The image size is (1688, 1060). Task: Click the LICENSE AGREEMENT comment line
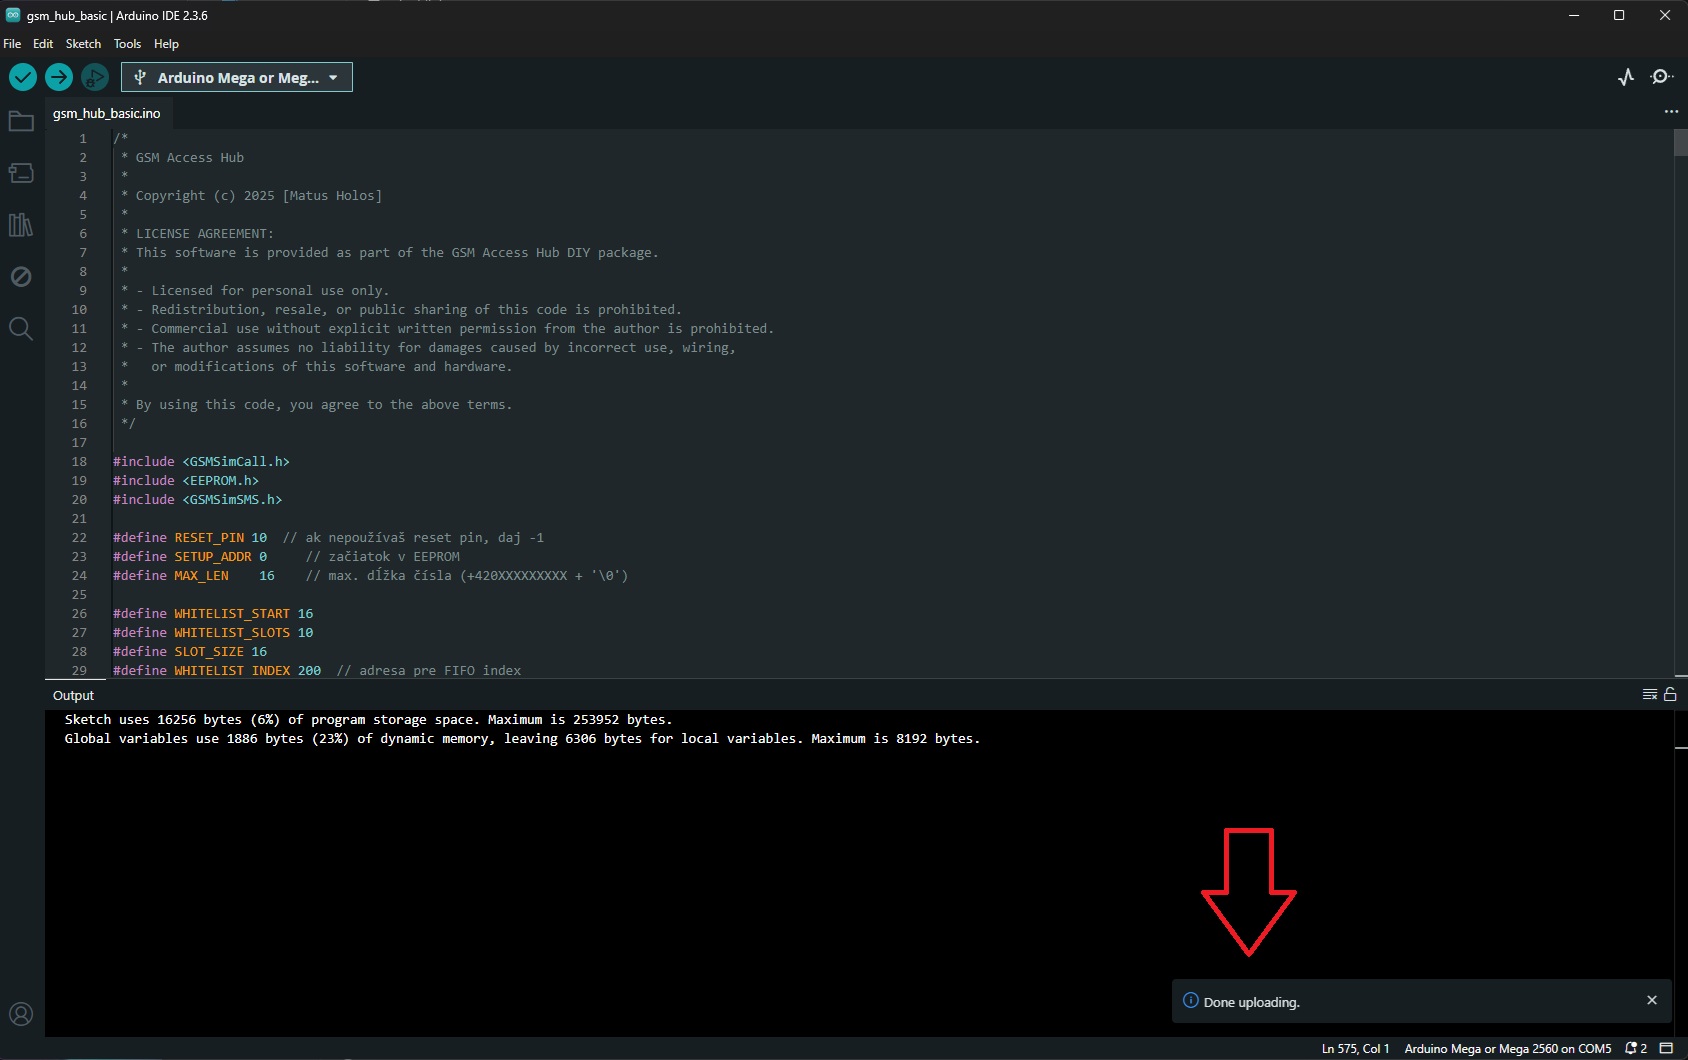[x=197, y=234]
